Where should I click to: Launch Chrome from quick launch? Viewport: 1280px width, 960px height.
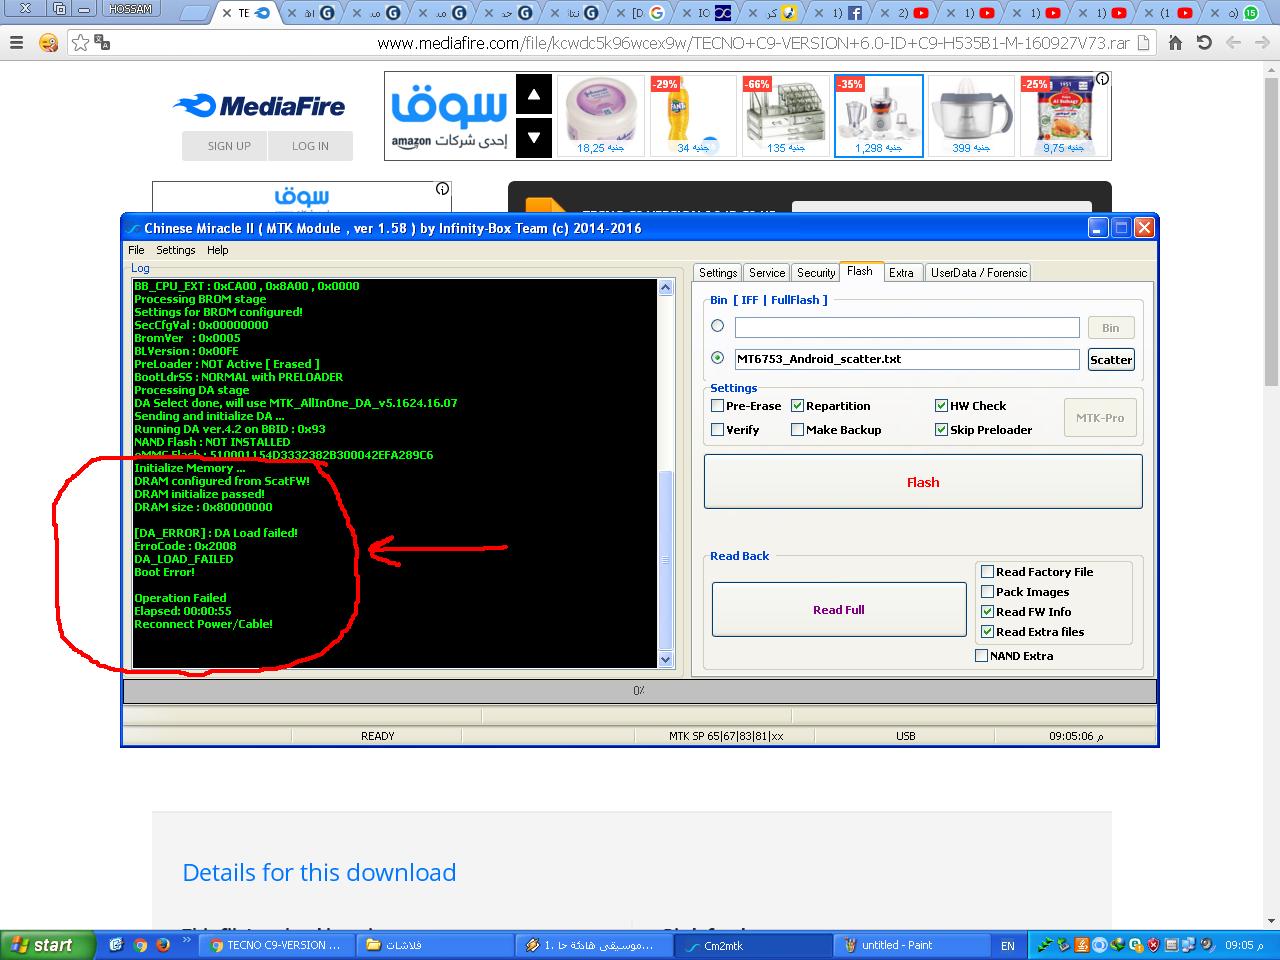click(x=140, y=945)
